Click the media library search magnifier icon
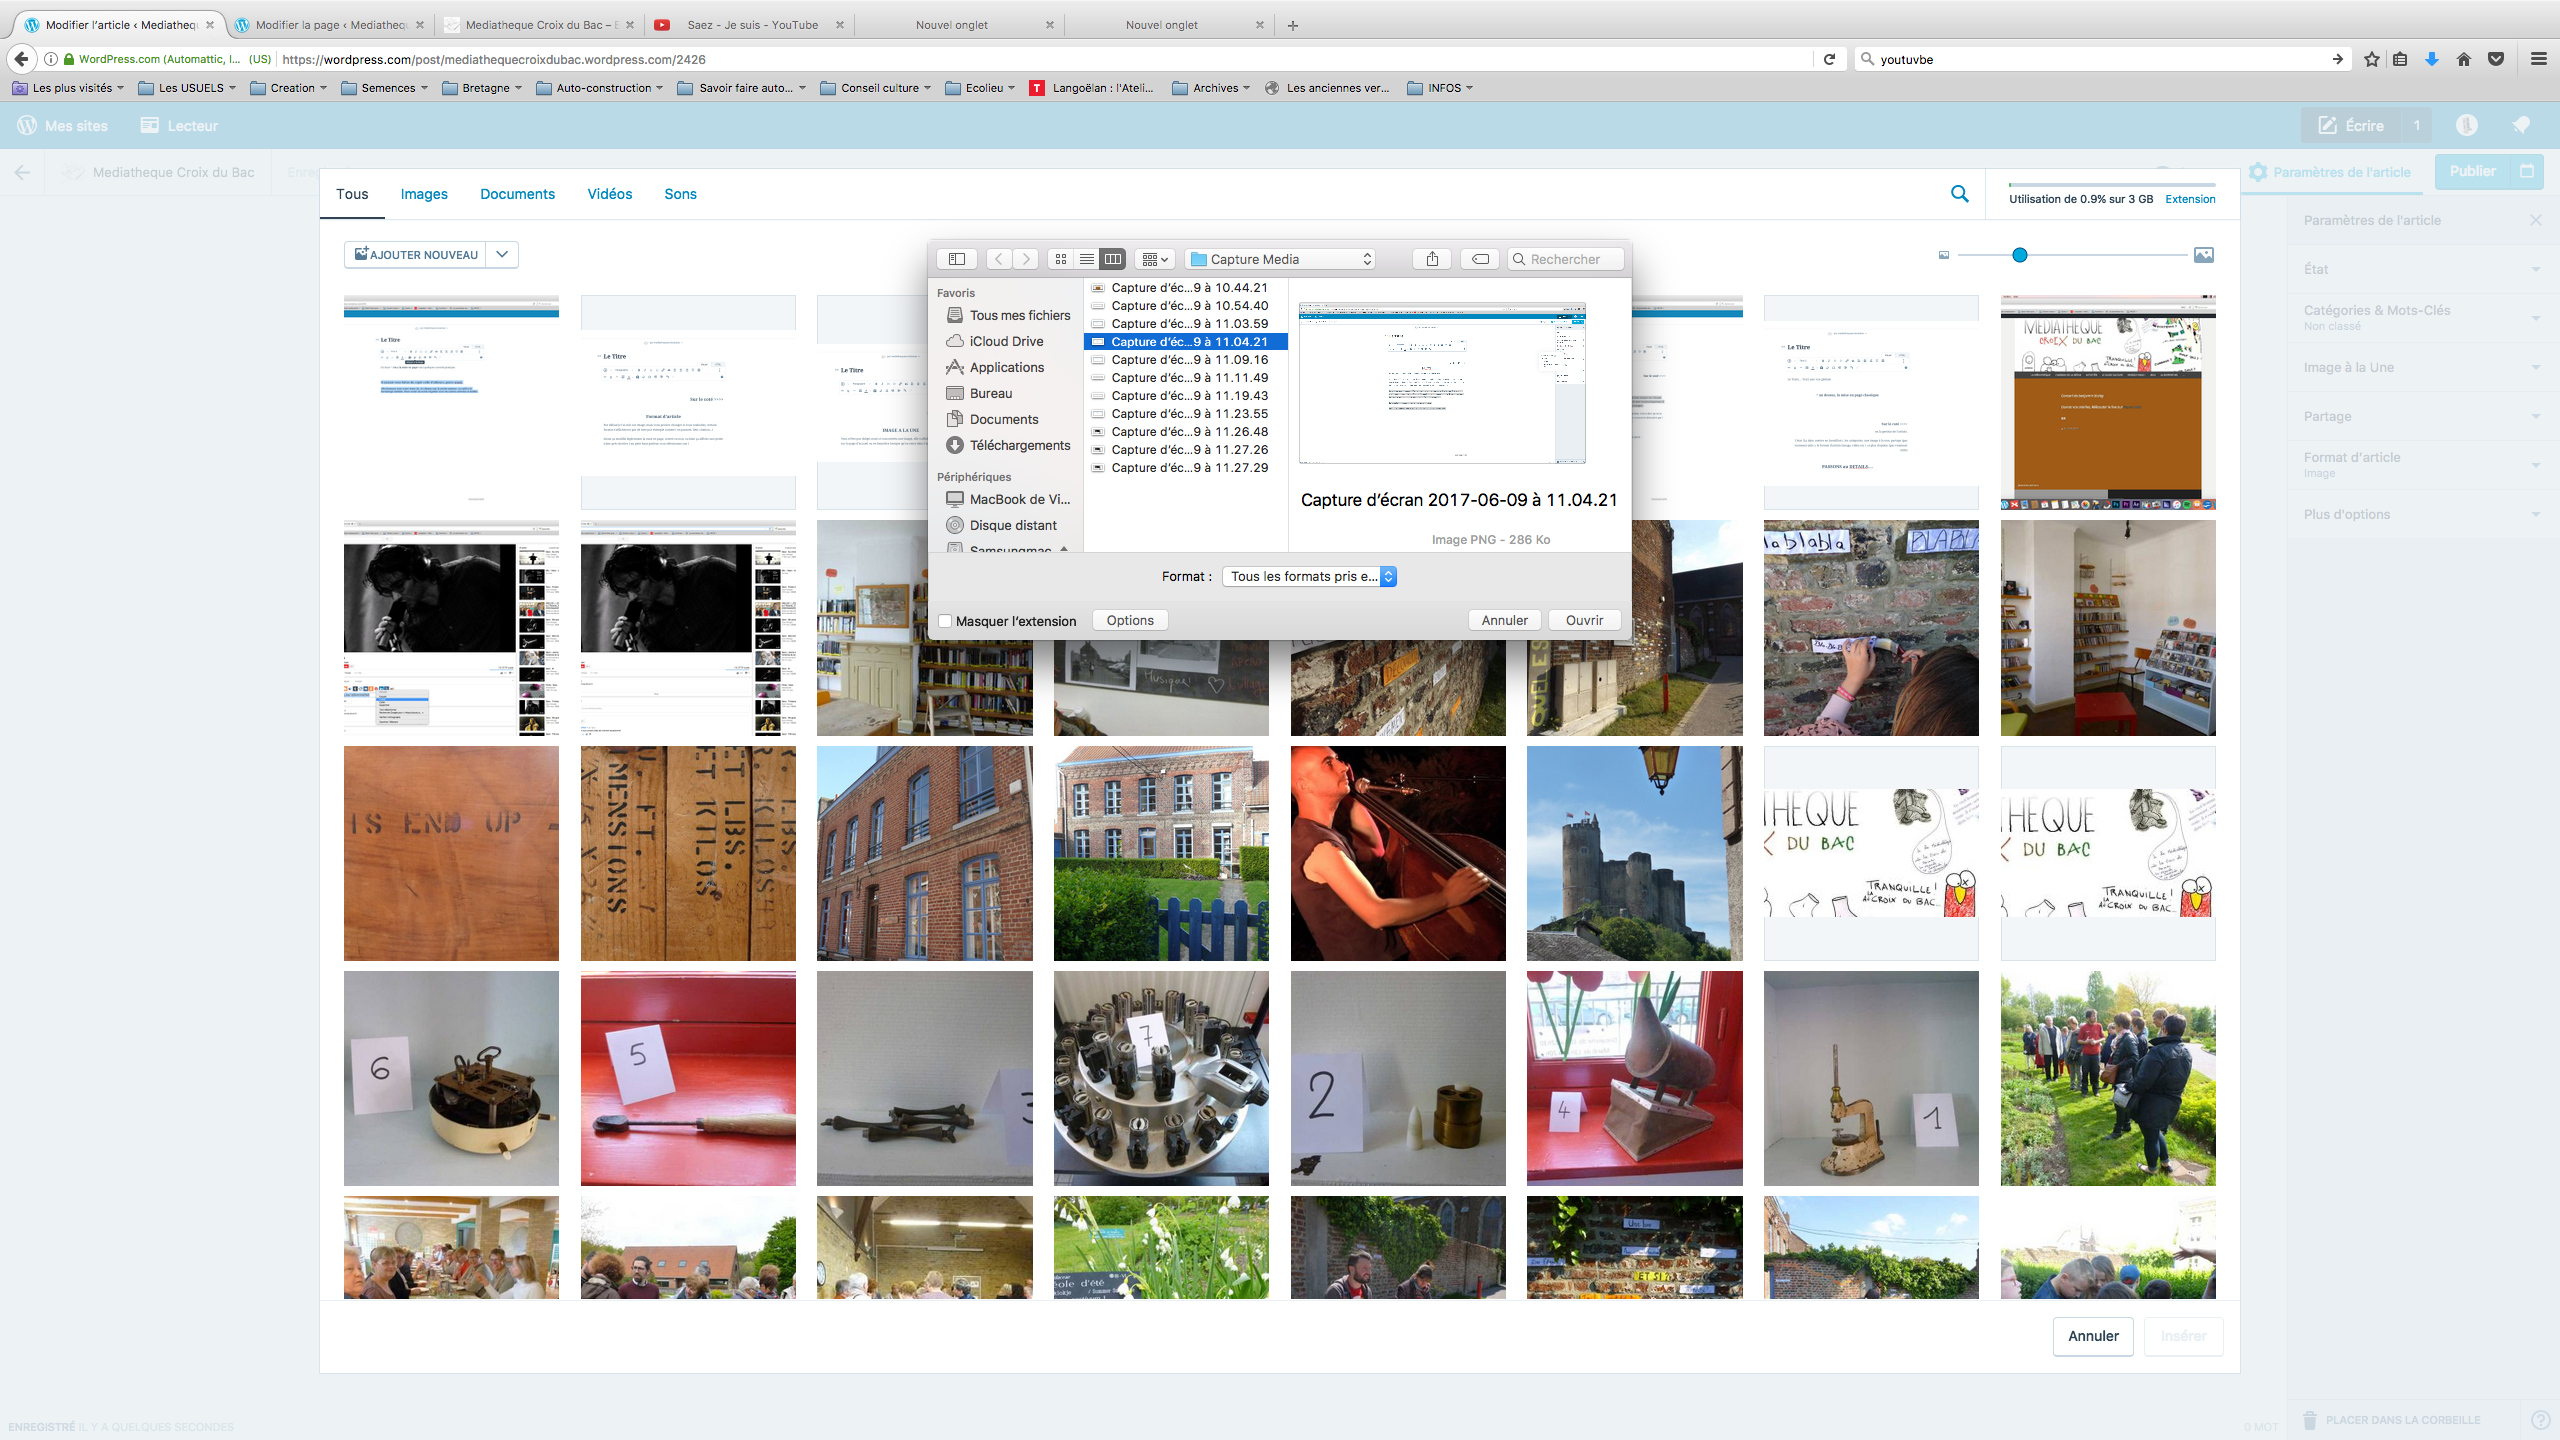Image resolution: width=2560 pixels, height=1440 pixels. pyautogui.click(x=1960, y=194)
